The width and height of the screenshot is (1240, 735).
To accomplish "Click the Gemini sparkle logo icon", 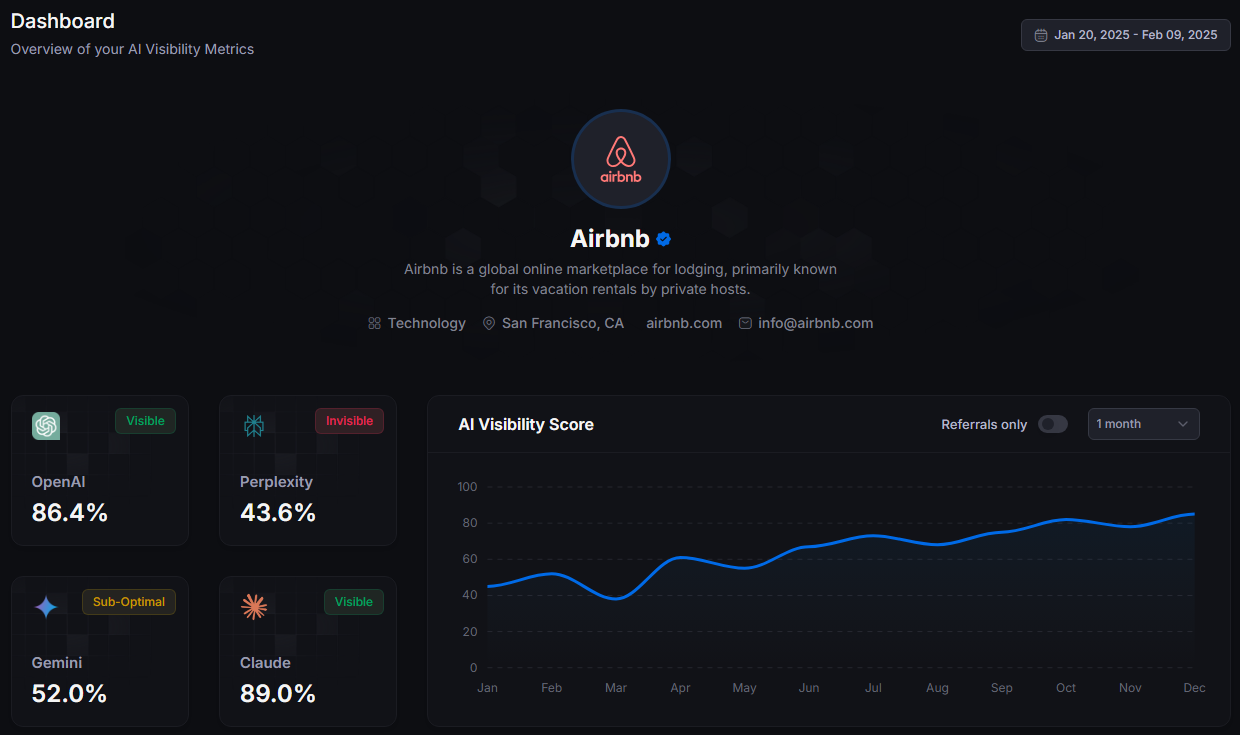I will pyautogui.click(x=46, y=607).
